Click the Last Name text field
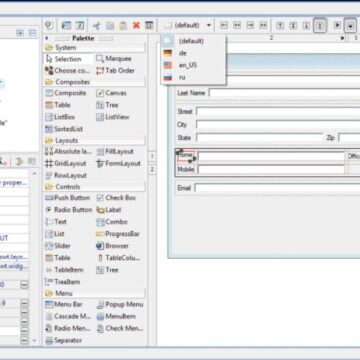The width and height of the screenshot is (360, 360). [284, 93]
